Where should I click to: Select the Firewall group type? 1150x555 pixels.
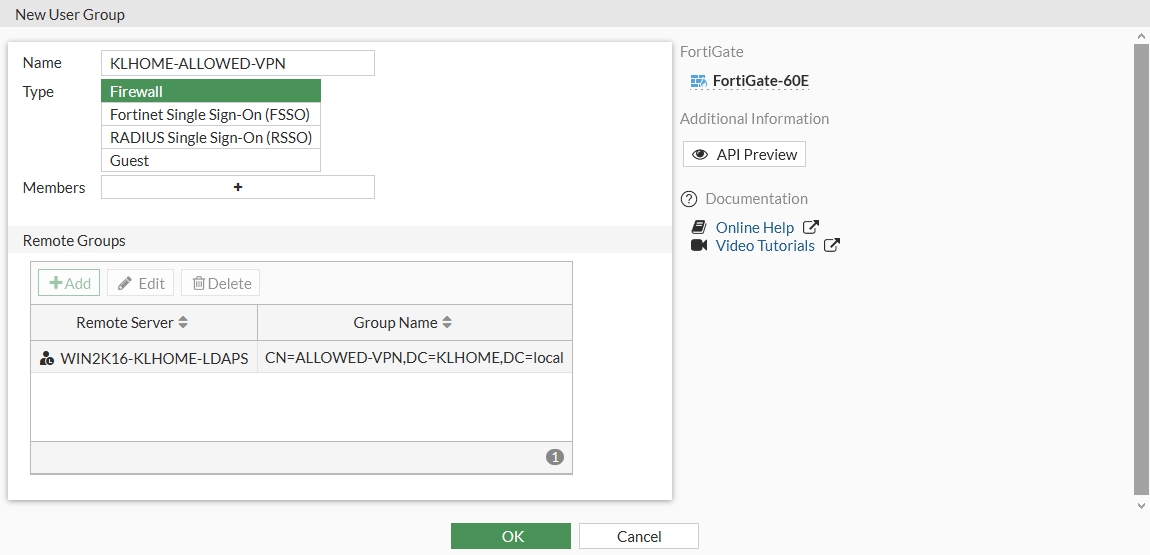(x=211, y=92)
